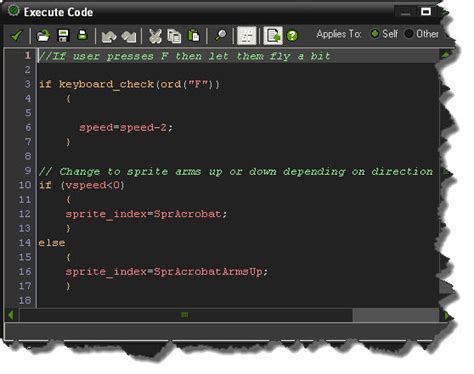The image size is (474, 374).
Task: Select the Self applies-to option
Action: [x=375, y=34]
